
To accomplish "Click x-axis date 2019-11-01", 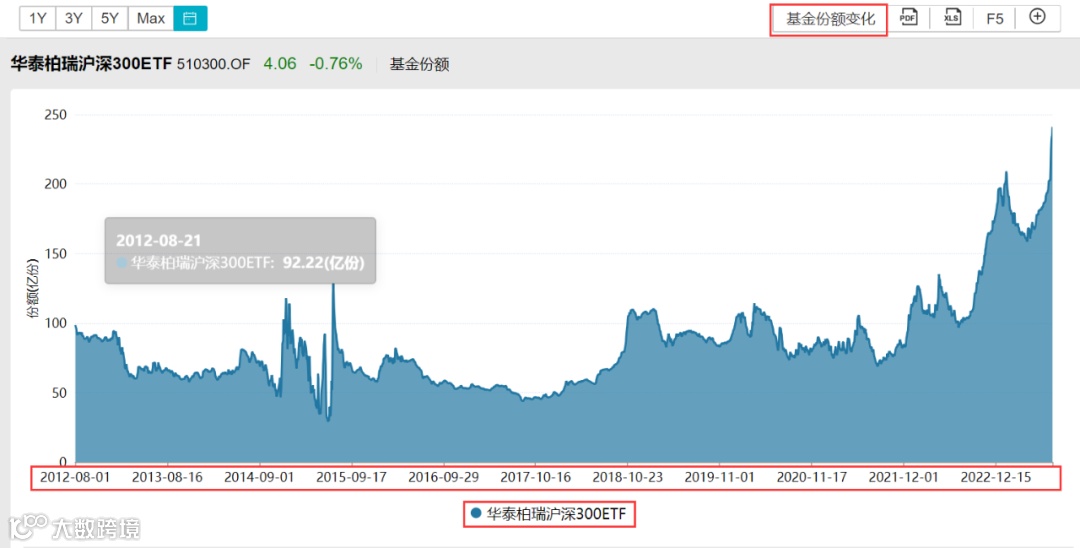I will [720, 477].
